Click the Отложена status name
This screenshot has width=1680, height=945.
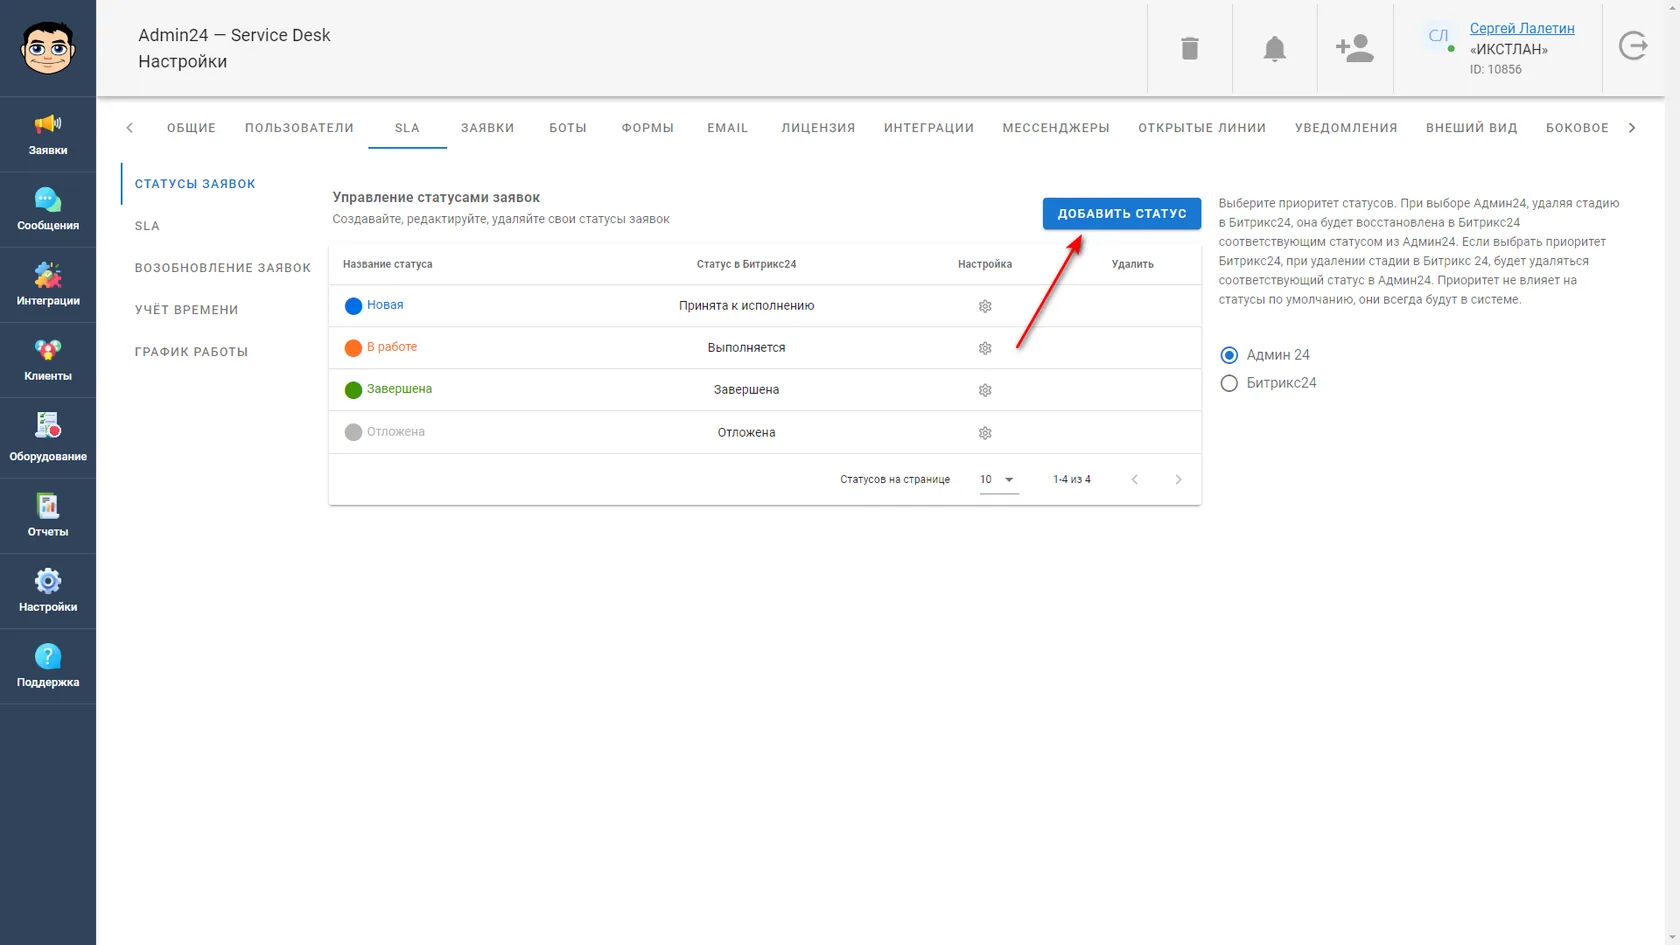(x=396, y=432)
